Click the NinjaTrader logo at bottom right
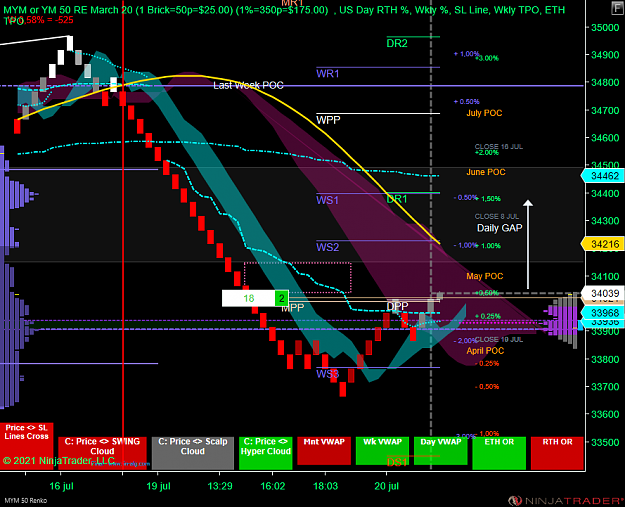 (565, 501)
